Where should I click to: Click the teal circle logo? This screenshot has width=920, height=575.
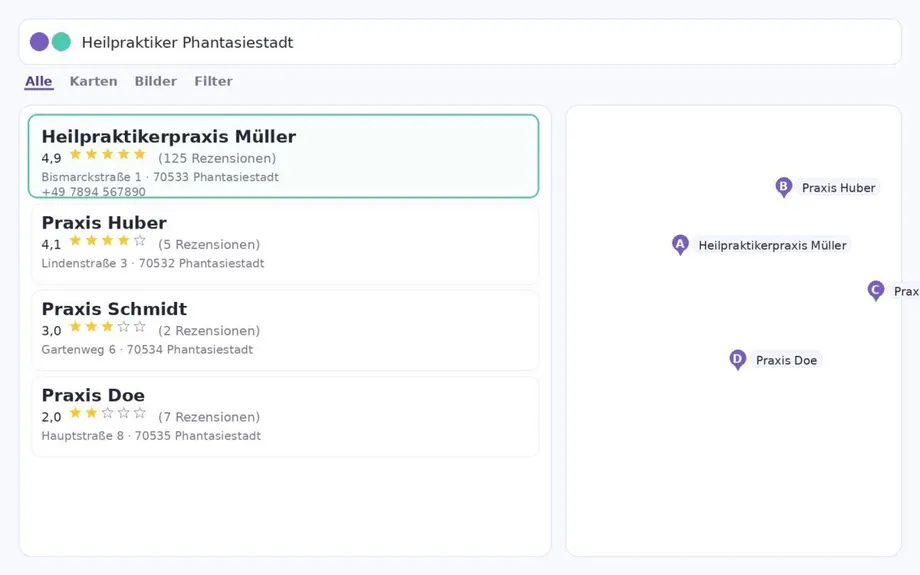tap(61, 42)
